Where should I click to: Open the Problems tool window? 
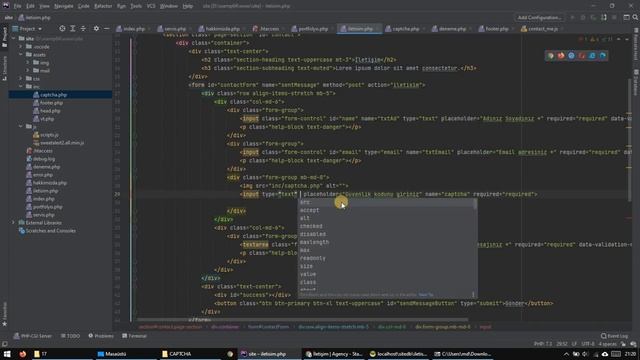101,336
